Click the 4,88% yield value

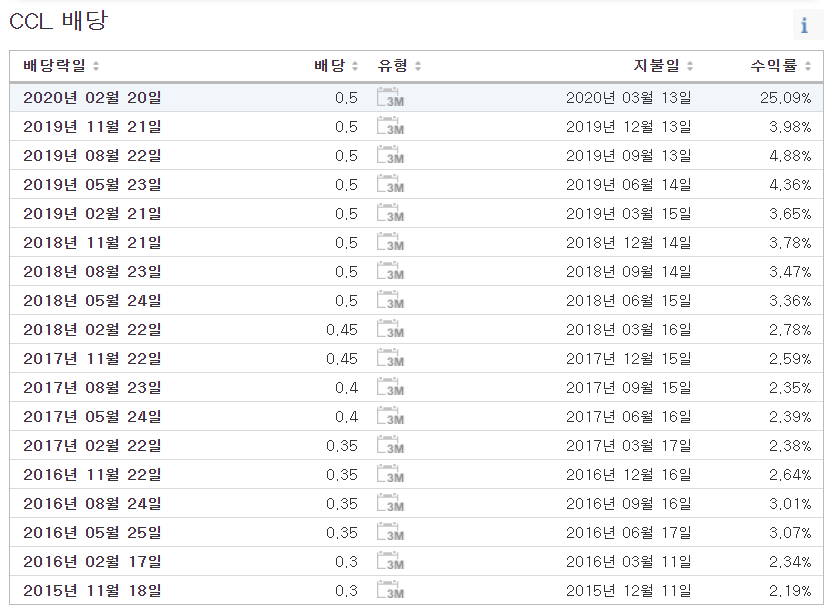tap(790, 156)
